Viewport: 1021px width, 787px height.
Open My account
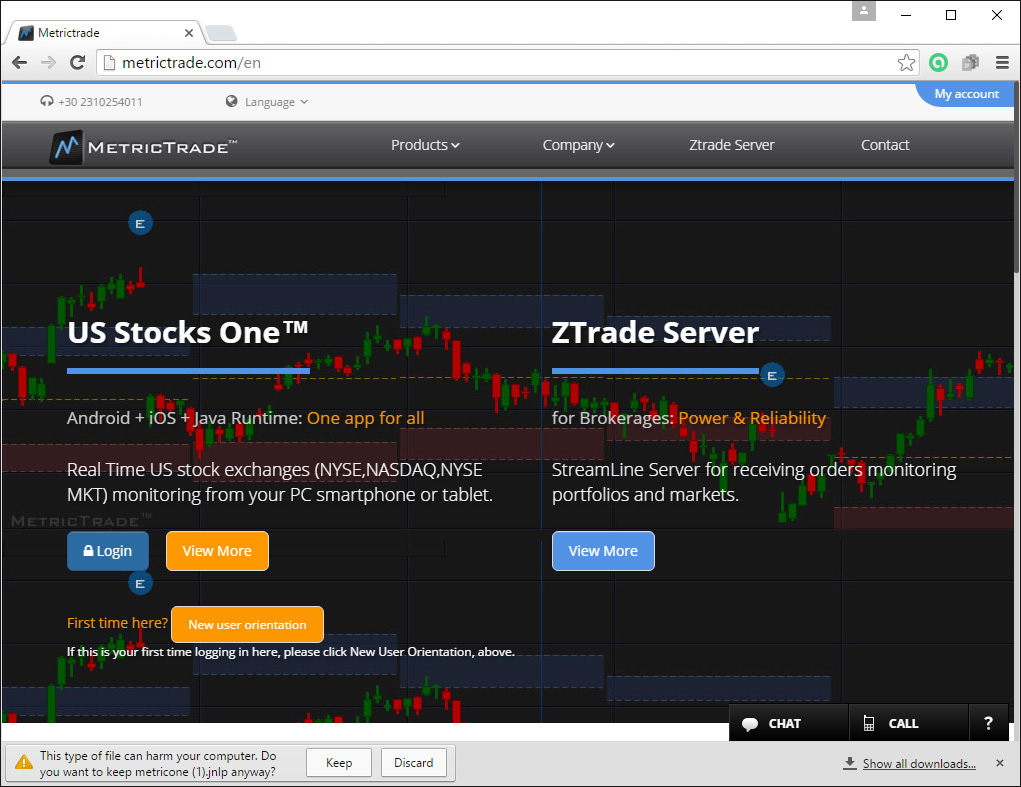tap(966, 94)
